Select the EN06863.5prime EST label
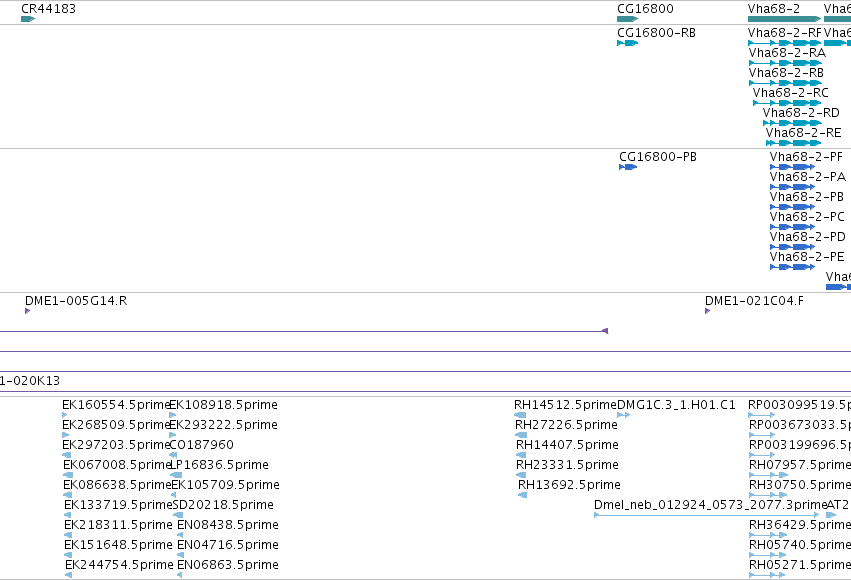851x580 pixels. click(x=228, y=565)
